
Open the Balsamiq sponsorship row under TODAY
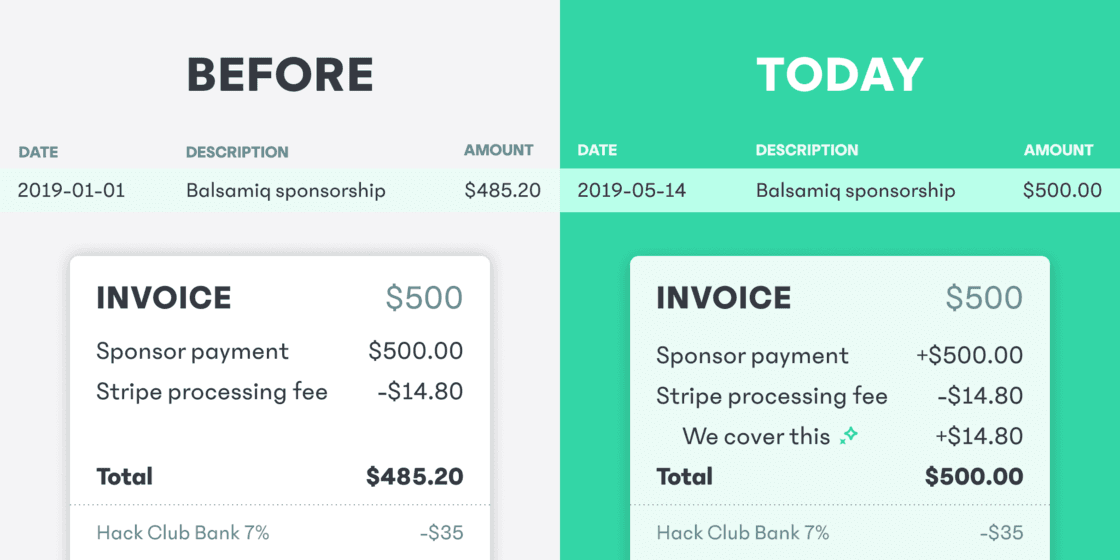856,190
